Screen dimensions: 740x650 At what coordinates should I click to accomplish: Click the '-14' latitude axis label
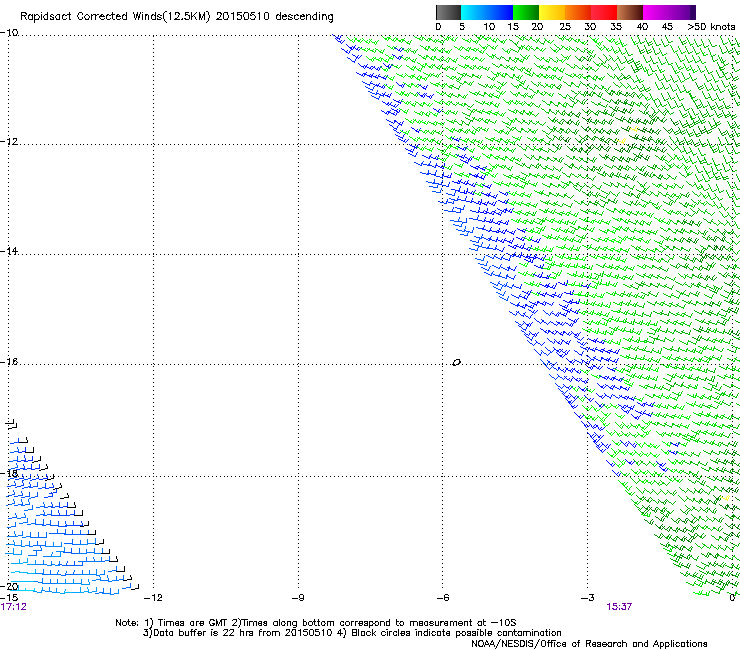pyautogui.click(x=9, y=251)
